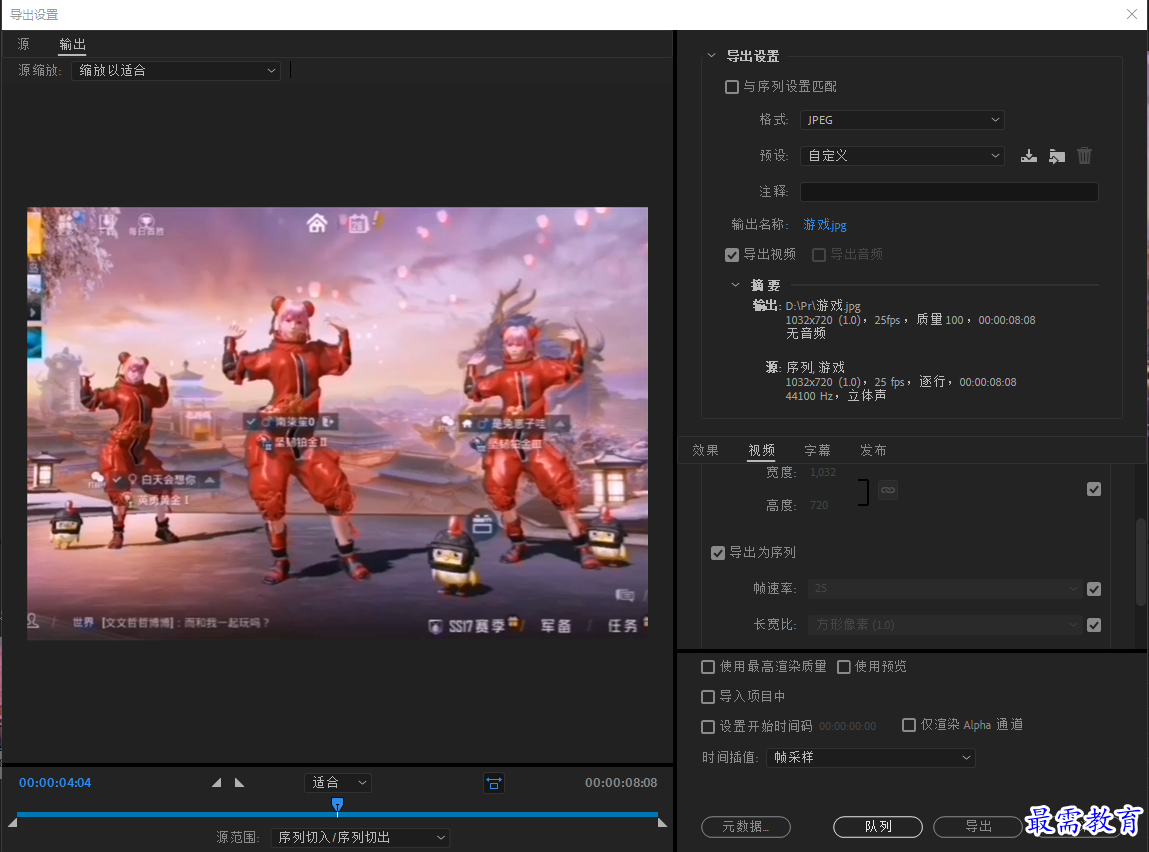Click the output name link 游戏.jpg
This screenshot has height=852, width=1149.
coord(824,225)
